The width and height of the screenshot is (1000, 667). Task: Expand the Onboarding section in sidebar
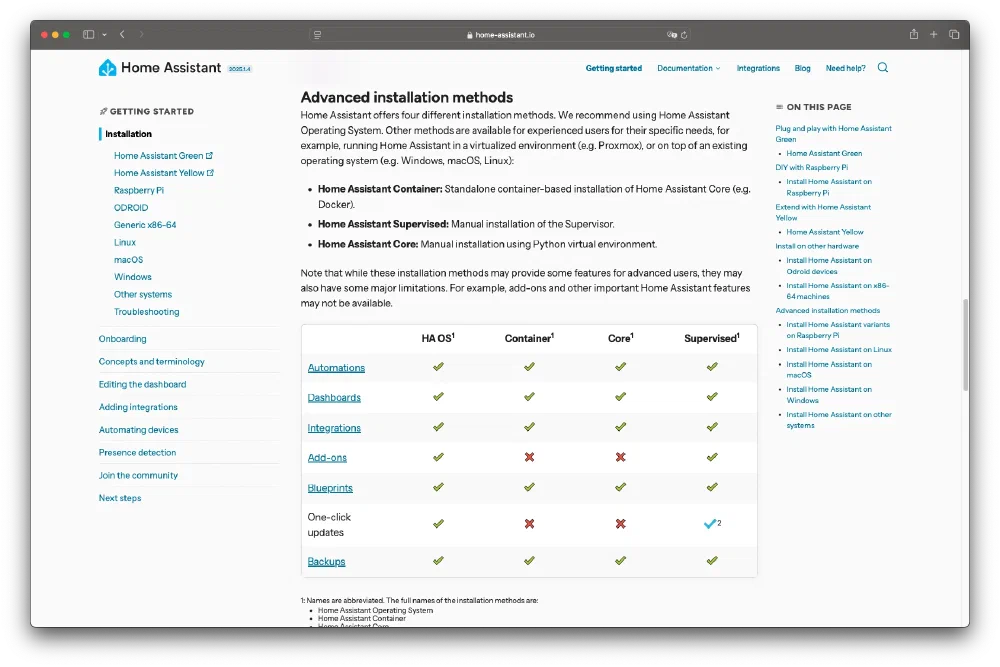coord(122,339)
